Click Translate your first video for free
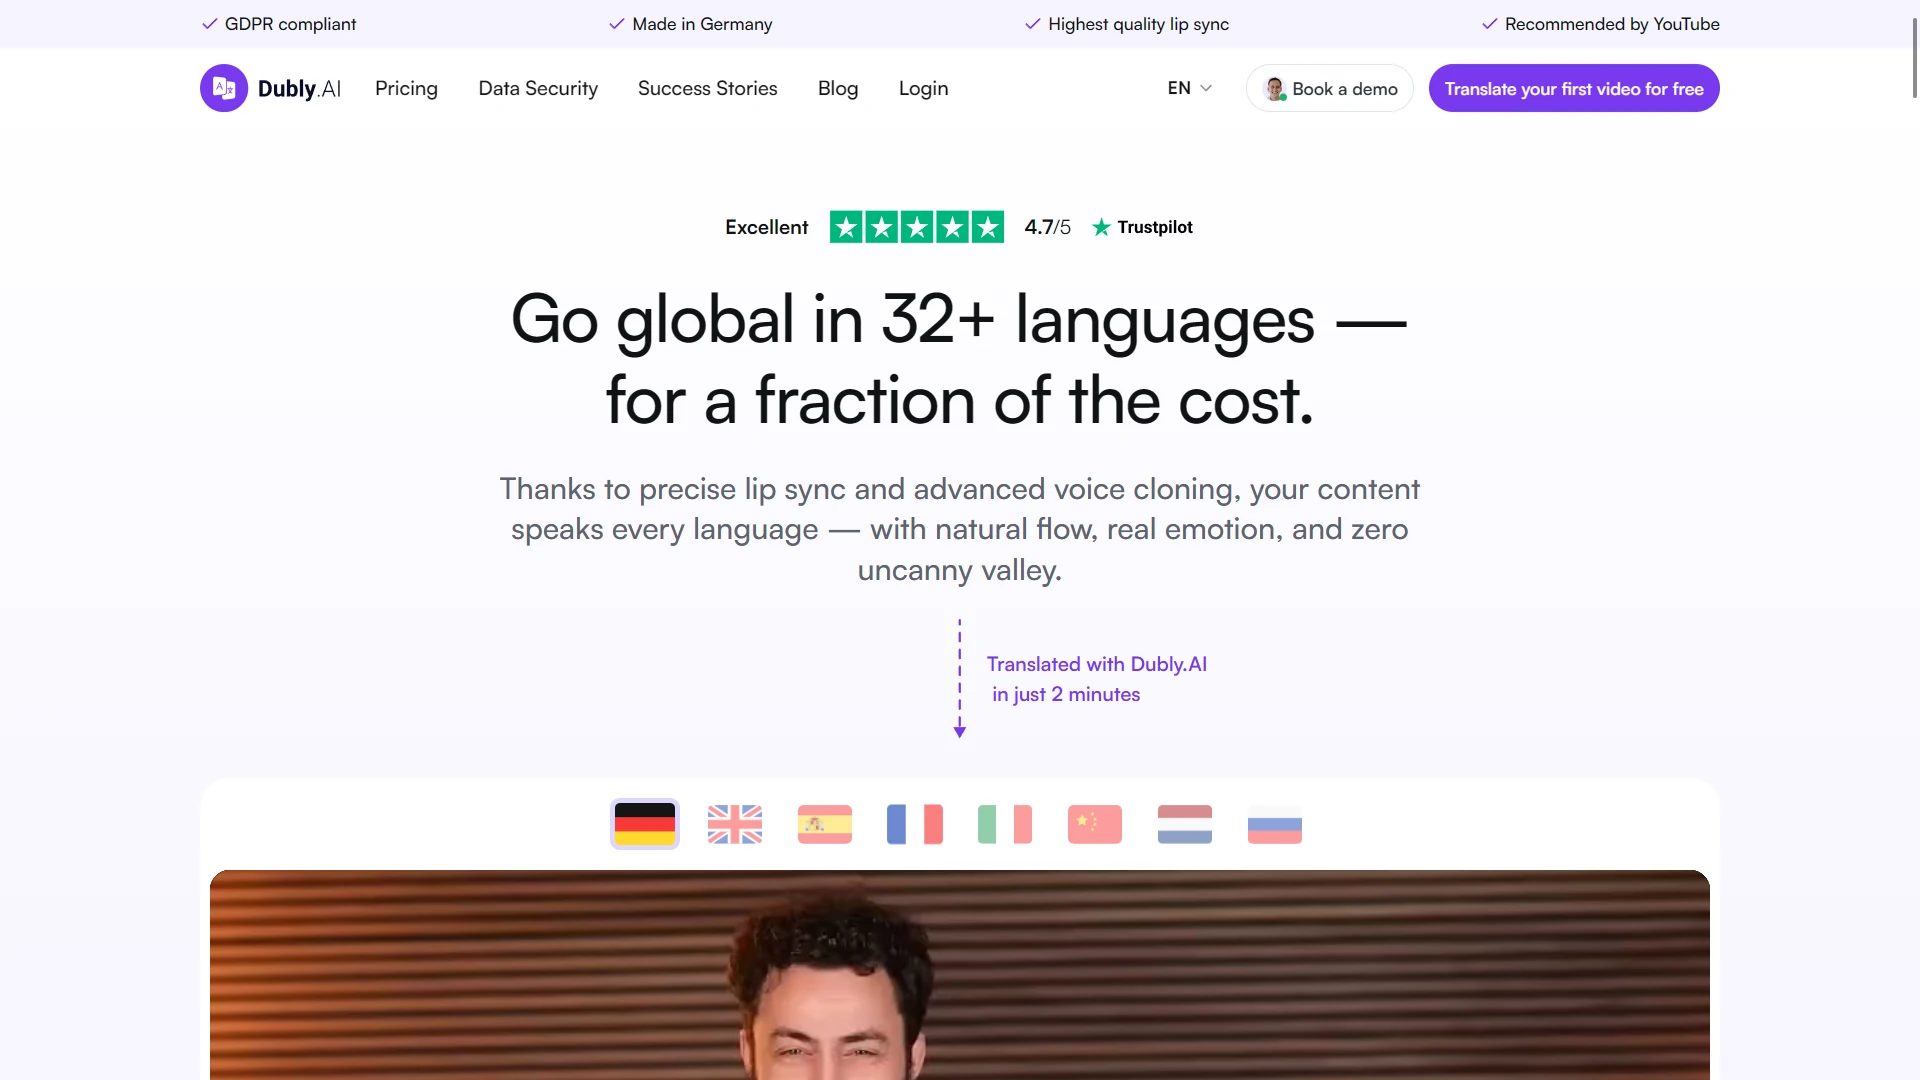Image resolution: width=1920 pixels, height=1080 pixels. [1574, 88]
